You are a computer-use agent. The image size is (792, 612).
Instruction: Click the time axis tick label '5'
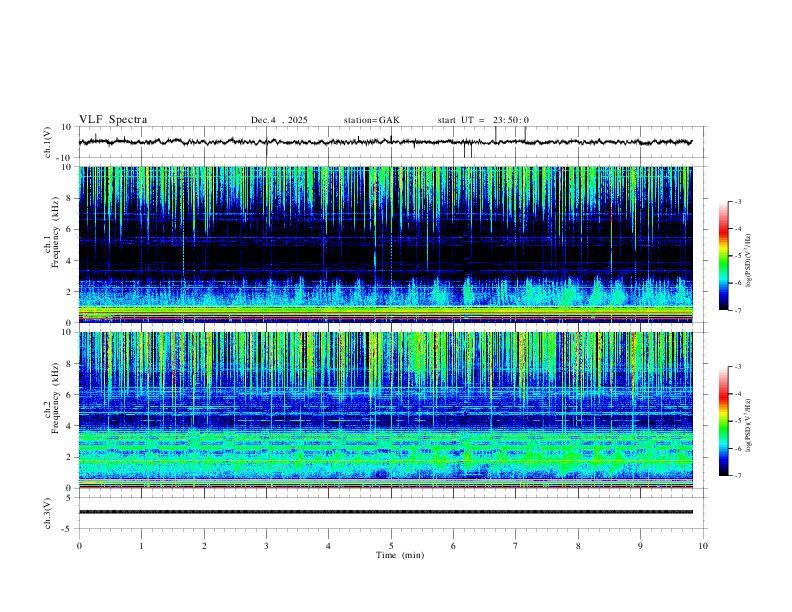click(x=391, y=546)
